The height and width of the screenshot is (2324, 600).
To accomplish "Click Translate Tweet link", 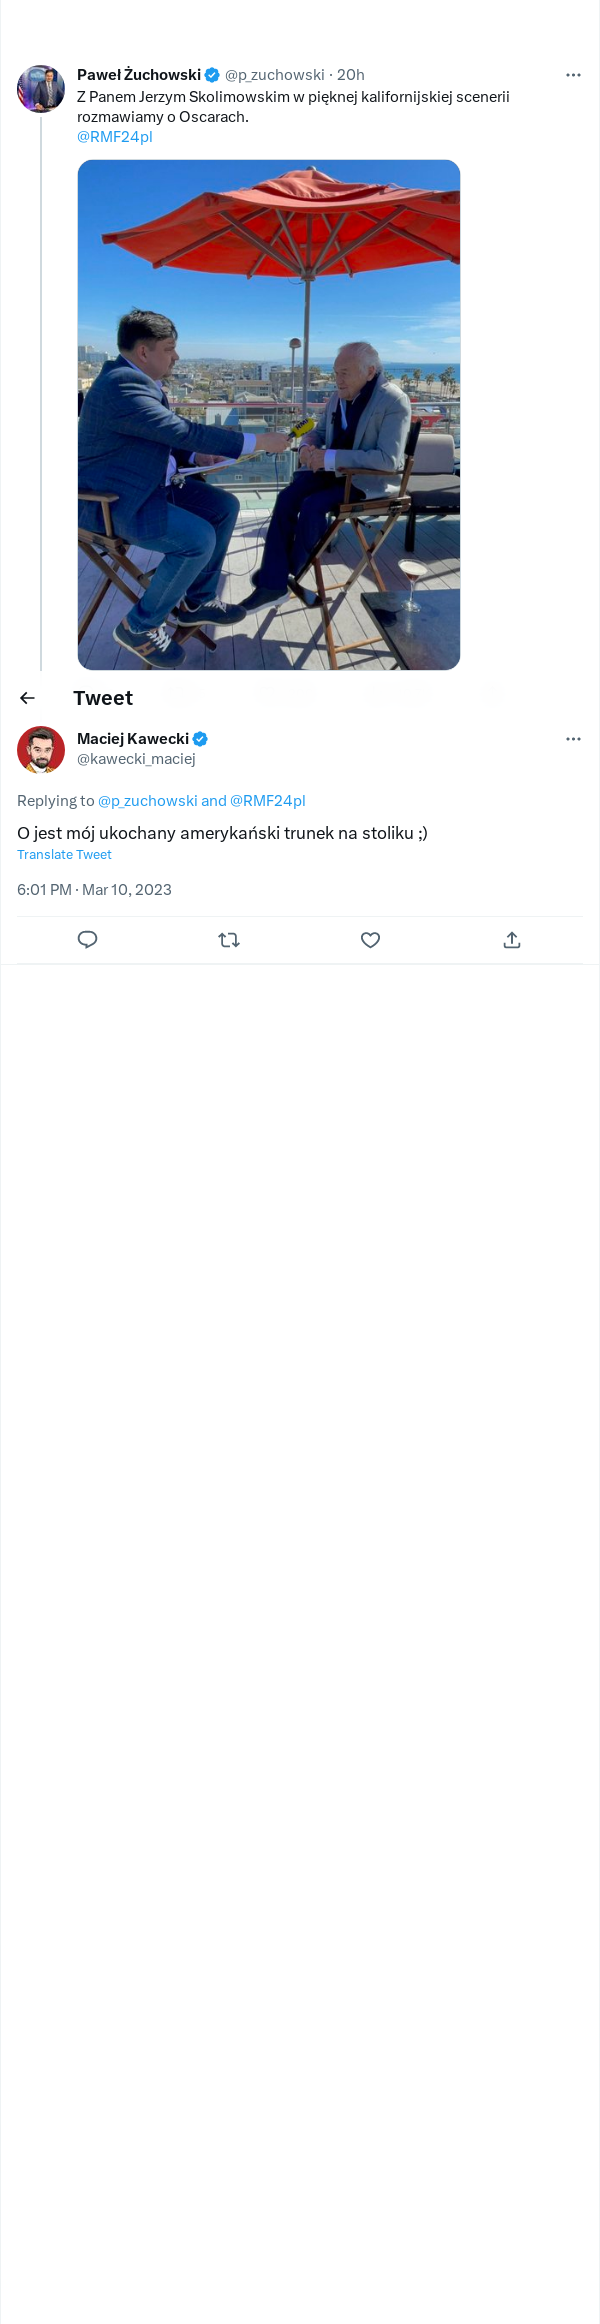I will point(64,855).
